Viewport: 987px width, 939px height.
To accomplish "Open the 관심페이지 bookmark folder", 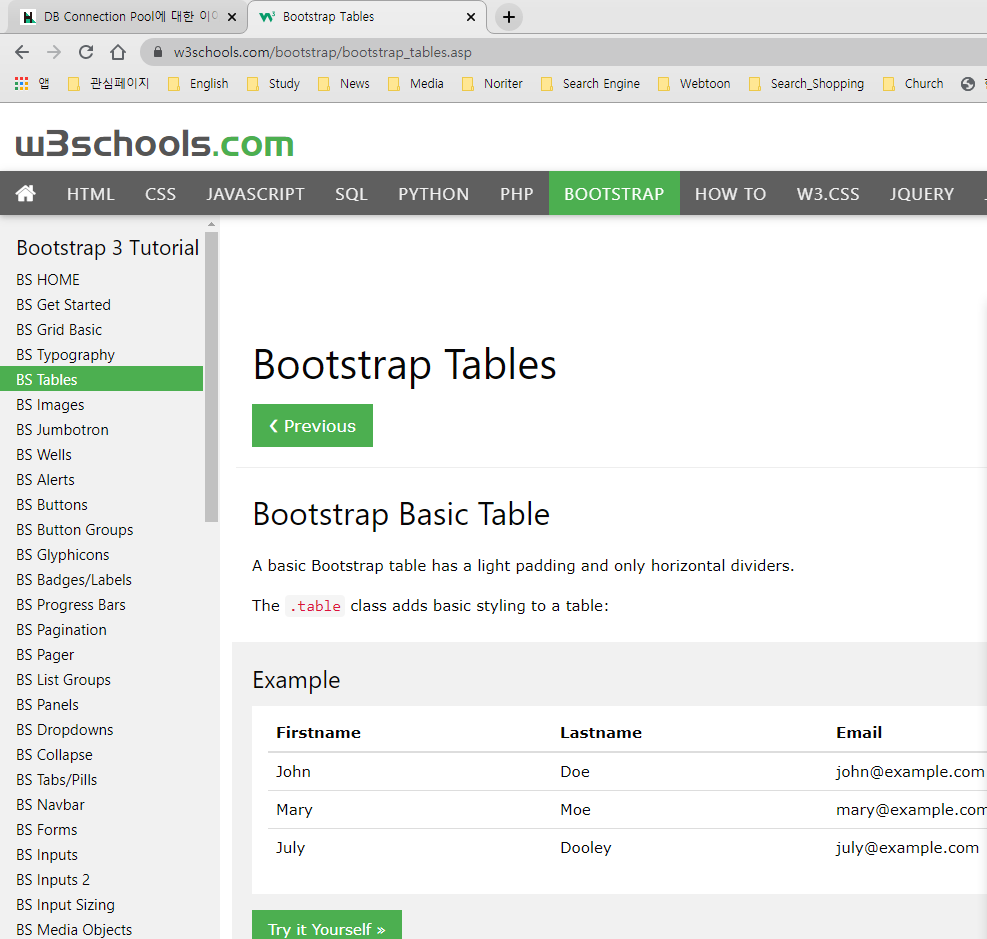I will 108,84.
